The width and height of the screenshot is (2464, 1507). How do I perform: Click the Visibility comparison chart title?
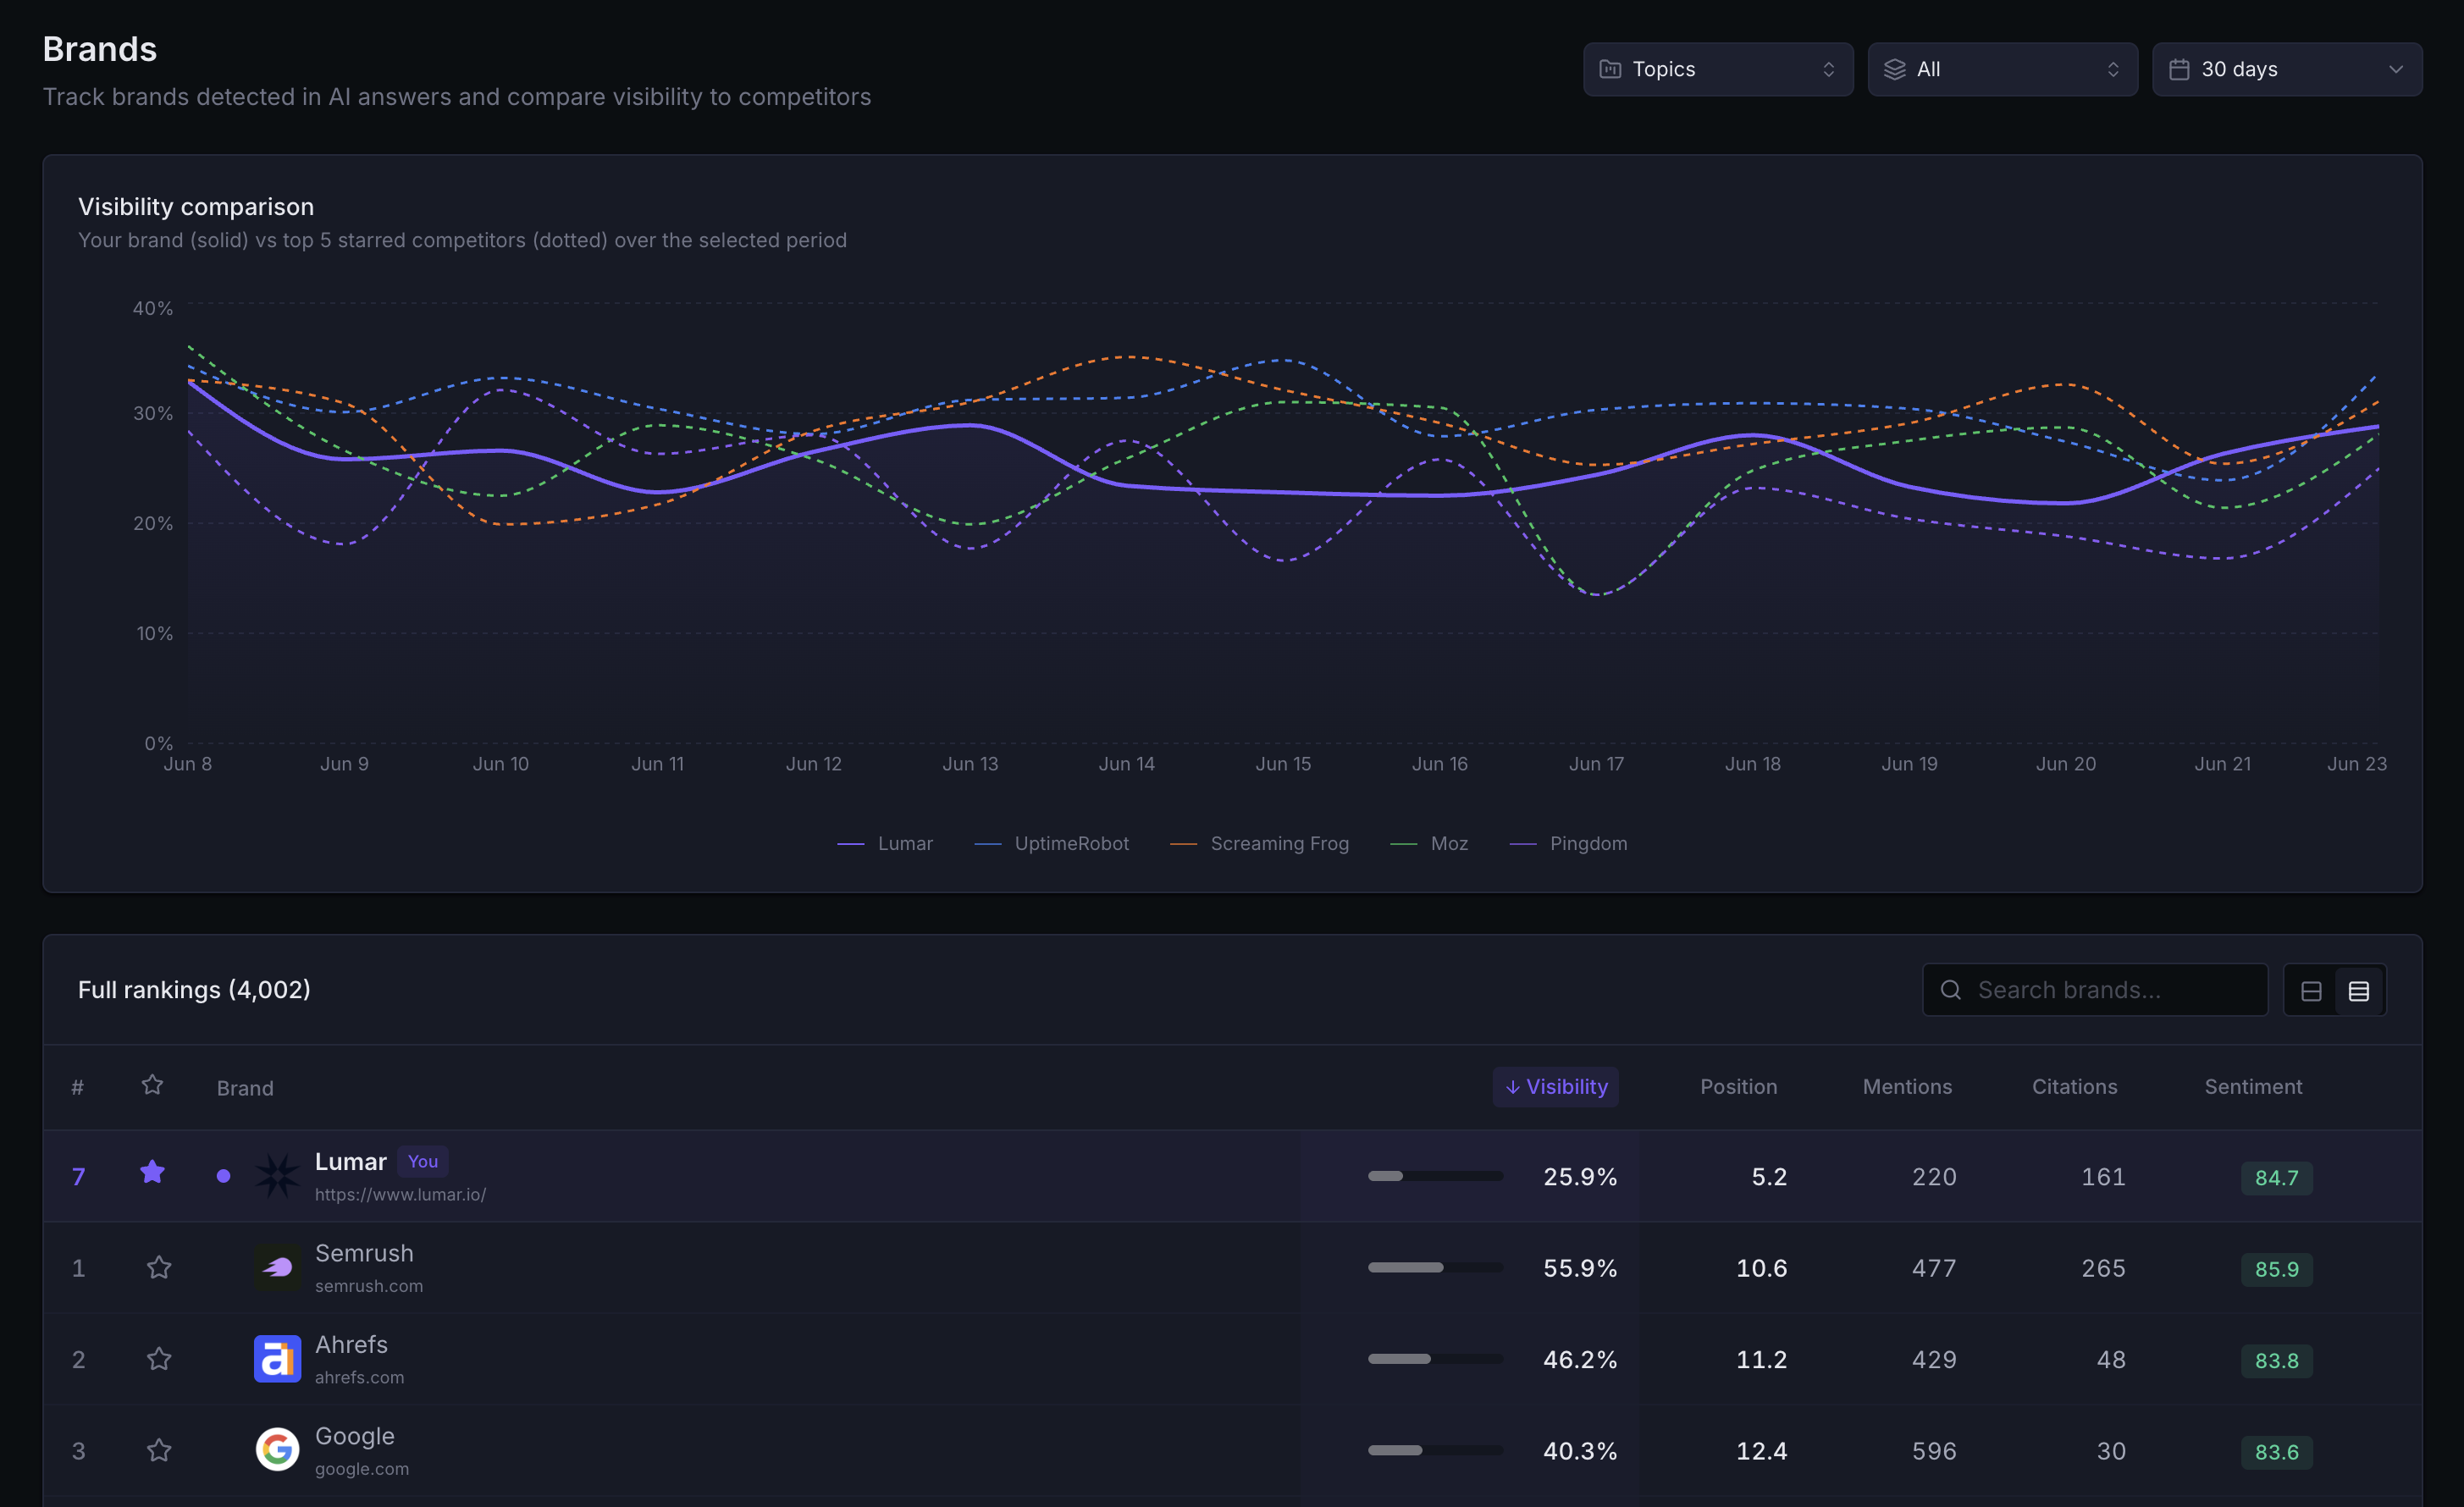point(196,207)
